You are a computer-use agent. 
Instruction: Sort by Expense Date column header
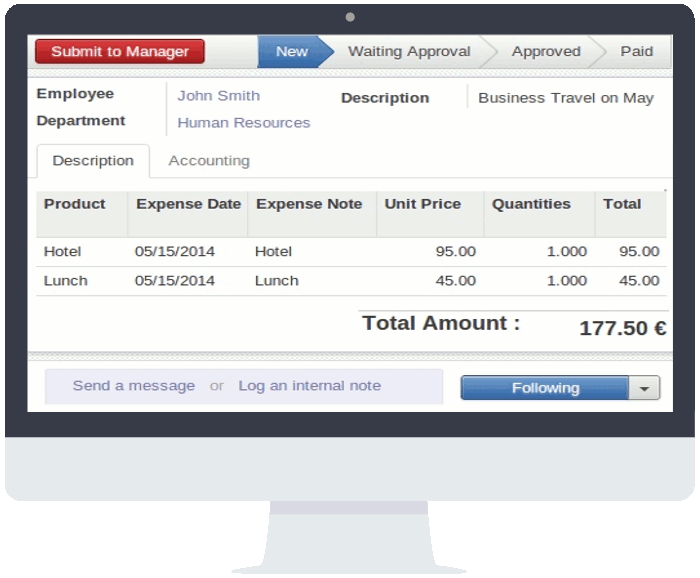point(188,204)
